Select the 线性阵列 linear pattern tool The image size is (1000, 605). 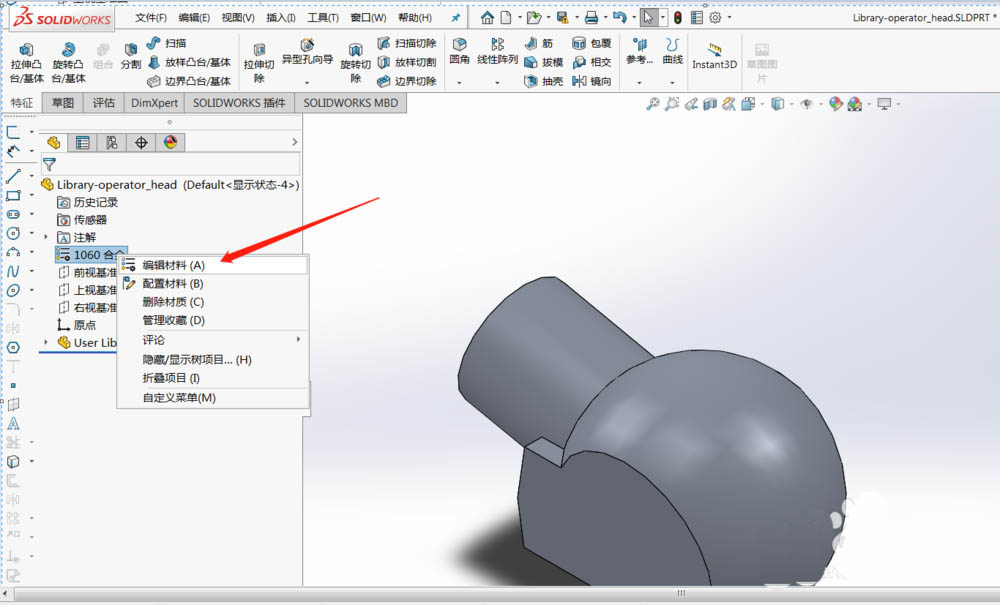pos(497,52)
